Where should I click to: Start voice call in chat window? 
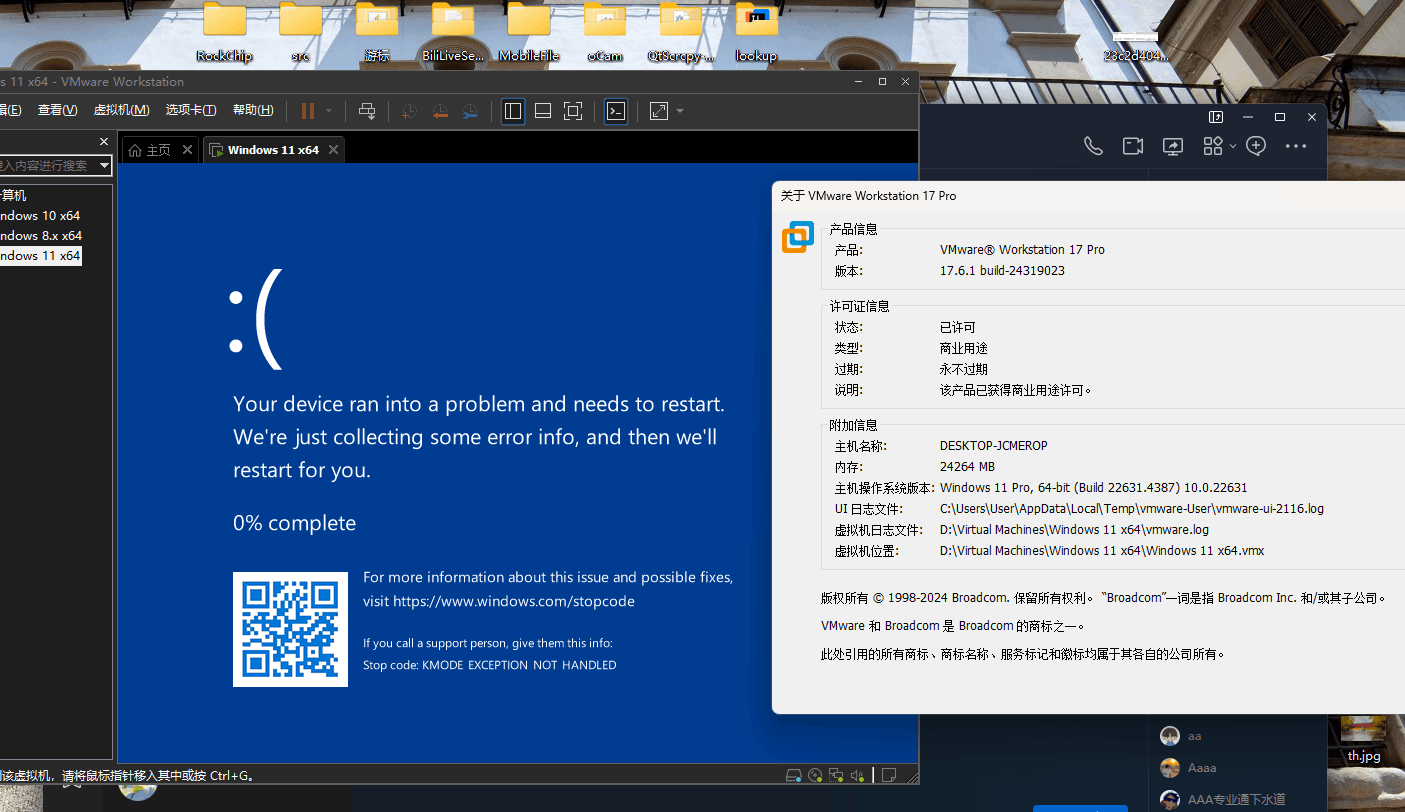[x=1093, y=146]
